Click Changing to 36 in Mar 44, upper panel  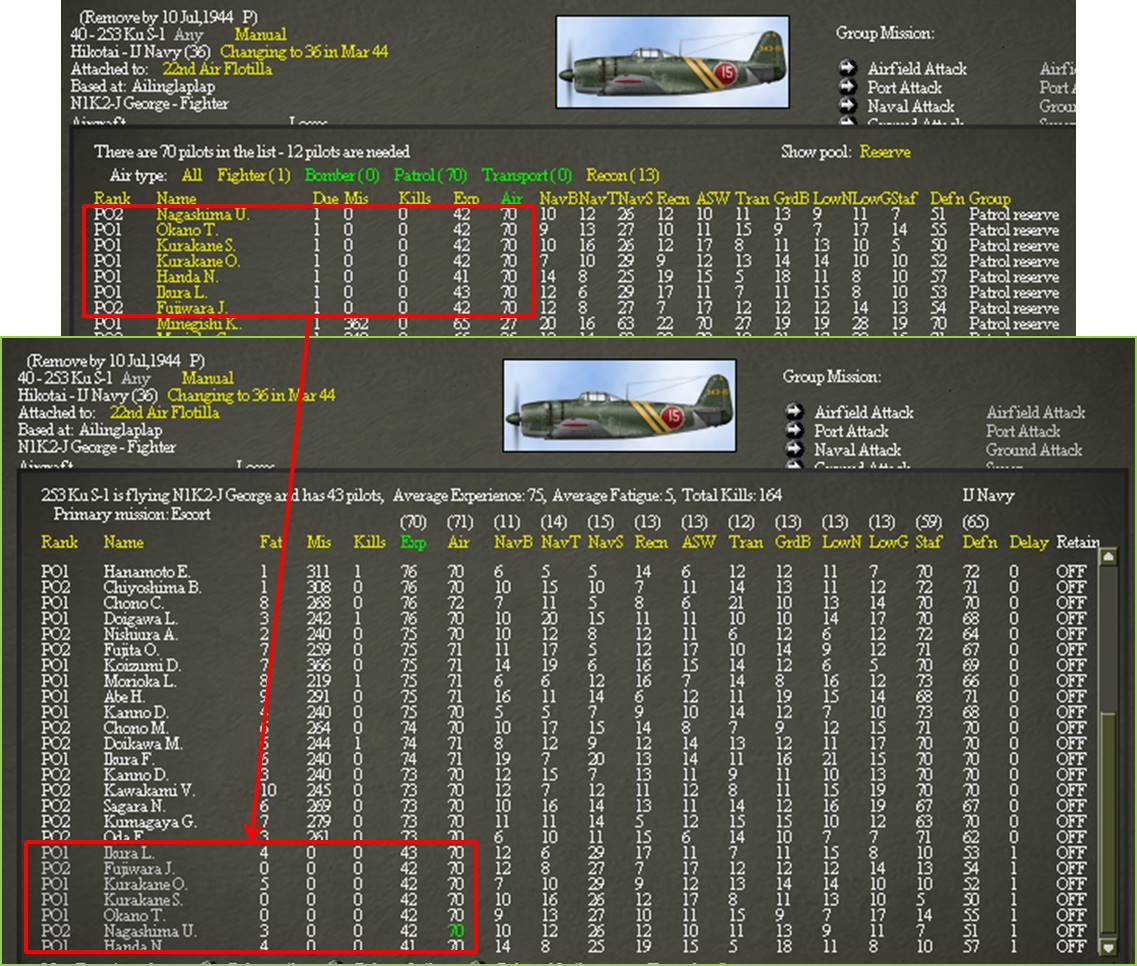click(x=304, y=51)
